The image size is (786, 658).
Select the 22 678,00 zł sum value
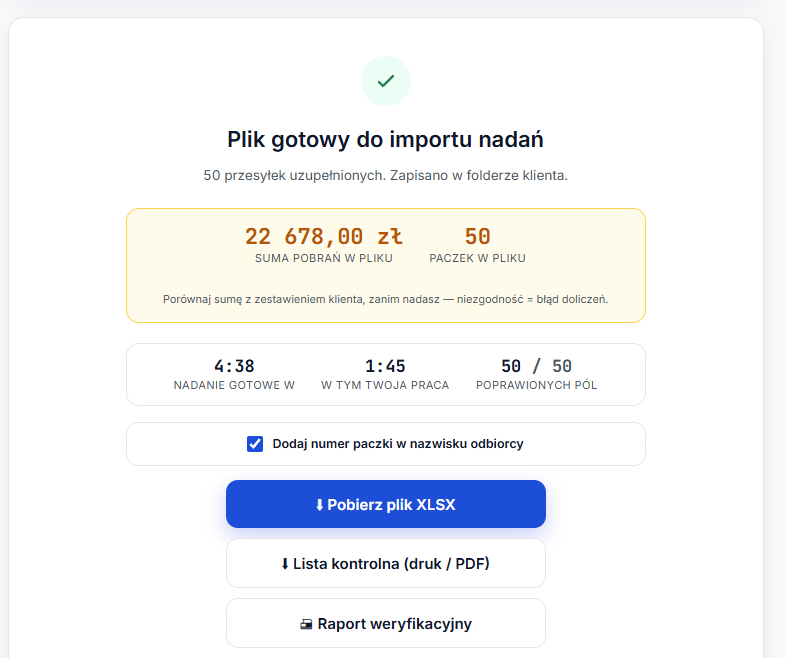(324, 236)
